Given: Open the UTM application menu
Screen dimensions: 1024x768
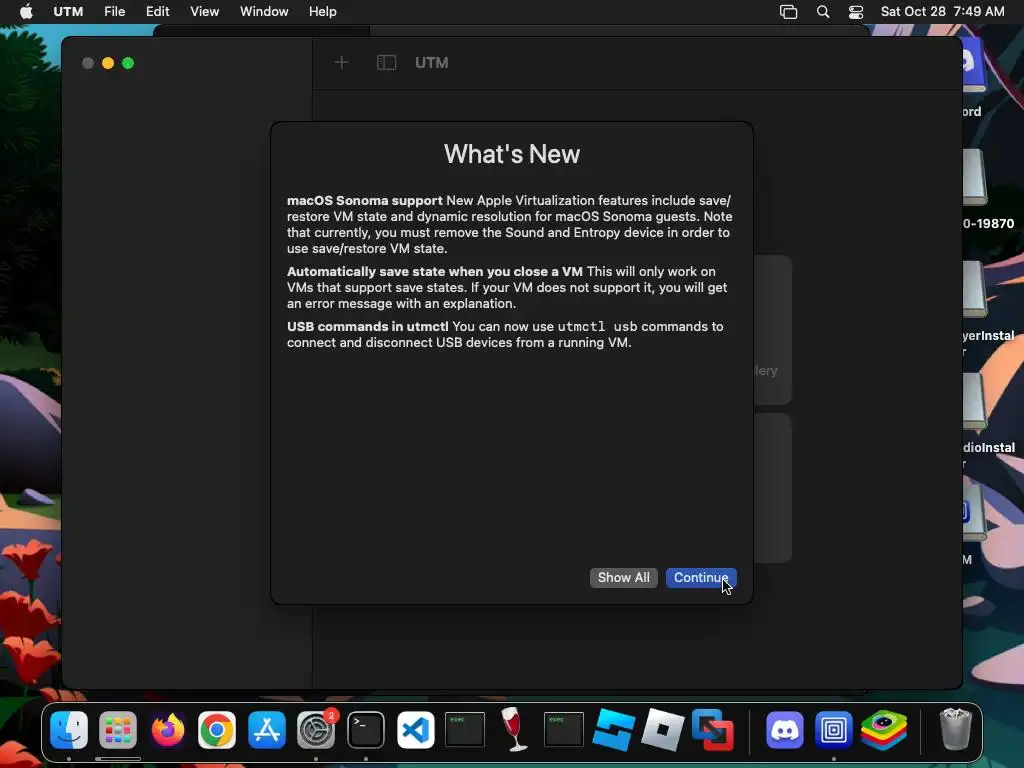Looking at the screenshot, I should point(68,12).
